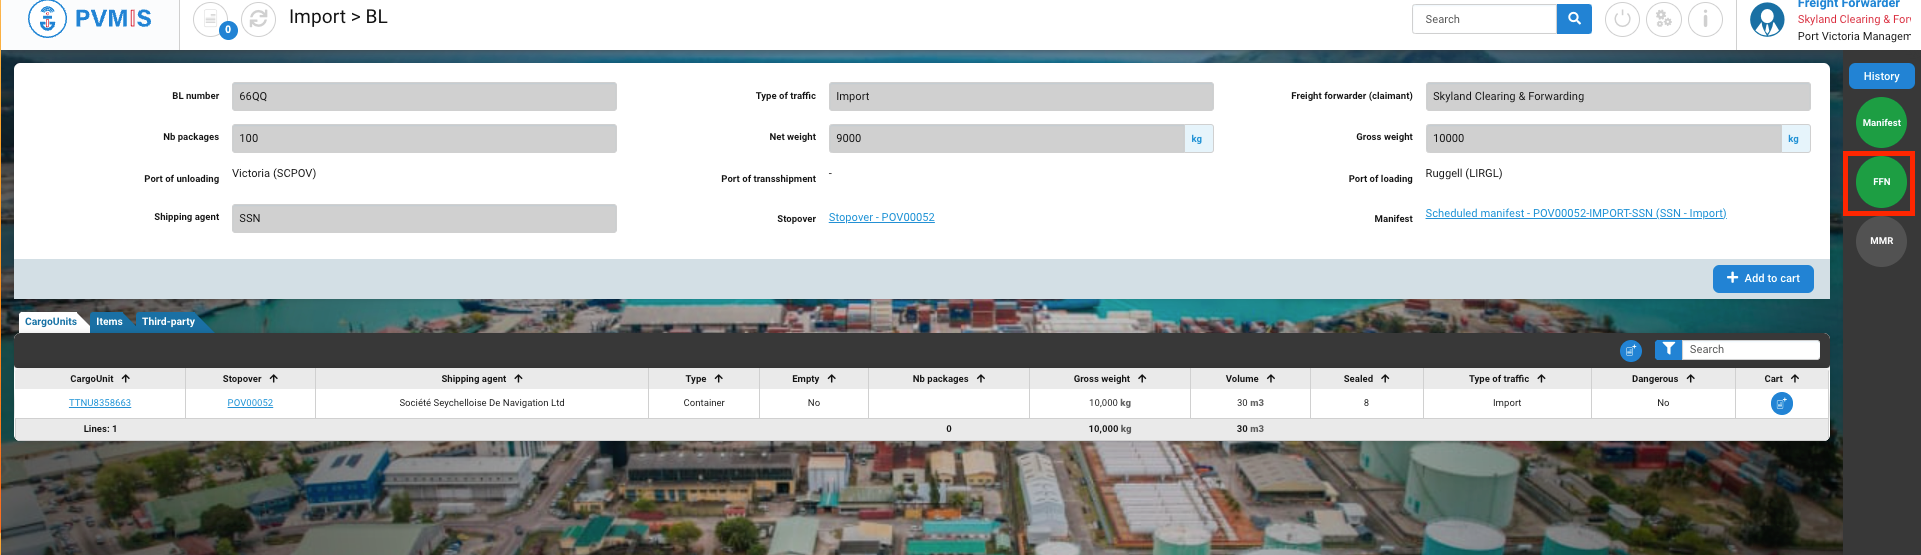
Task: Click the filter funnel icon in the table toolbar
Action: pos(1668,349)
